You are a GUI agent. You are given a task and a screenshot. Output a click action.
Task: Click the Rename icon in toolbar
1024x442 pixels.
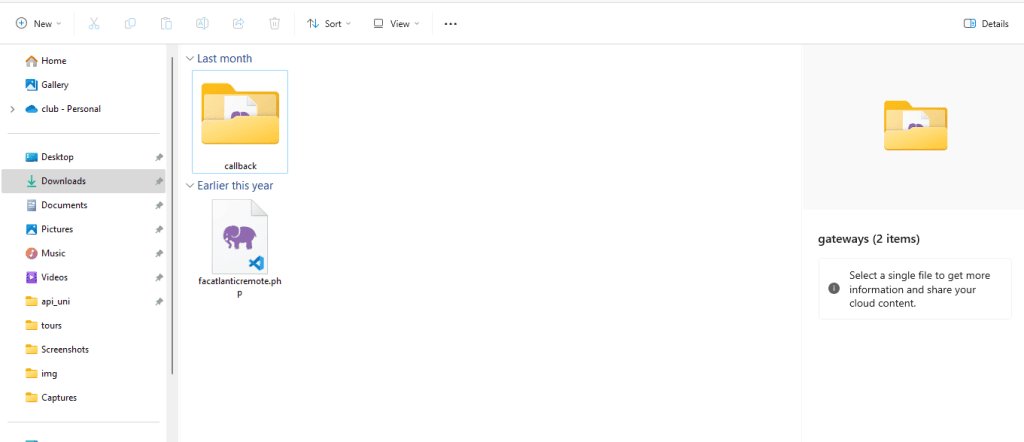click(202, 24)
